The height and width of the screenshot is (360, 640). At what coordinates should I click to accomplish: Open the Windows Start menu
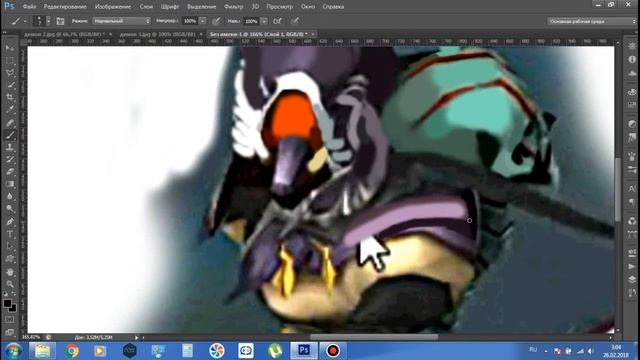pos(13,351)
